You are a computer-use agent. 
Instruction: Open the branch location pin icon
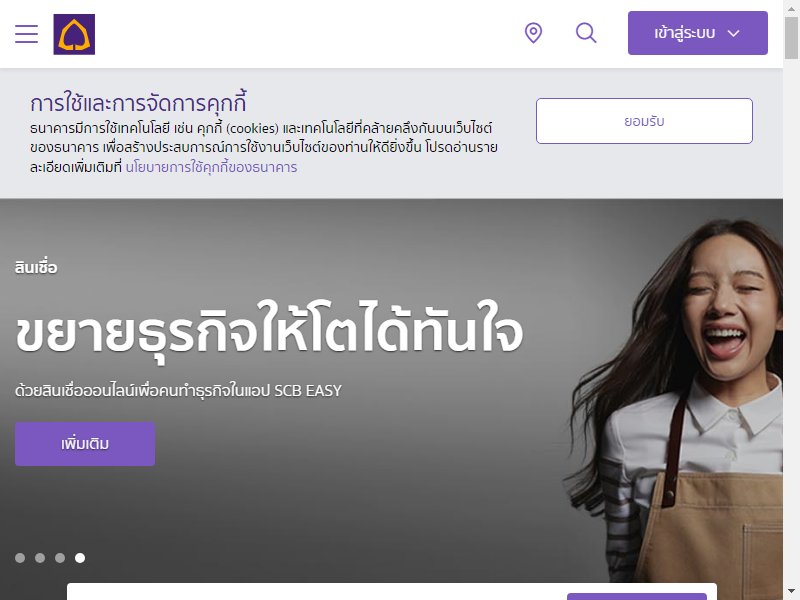pyautogui.click(x=533, y=33)
